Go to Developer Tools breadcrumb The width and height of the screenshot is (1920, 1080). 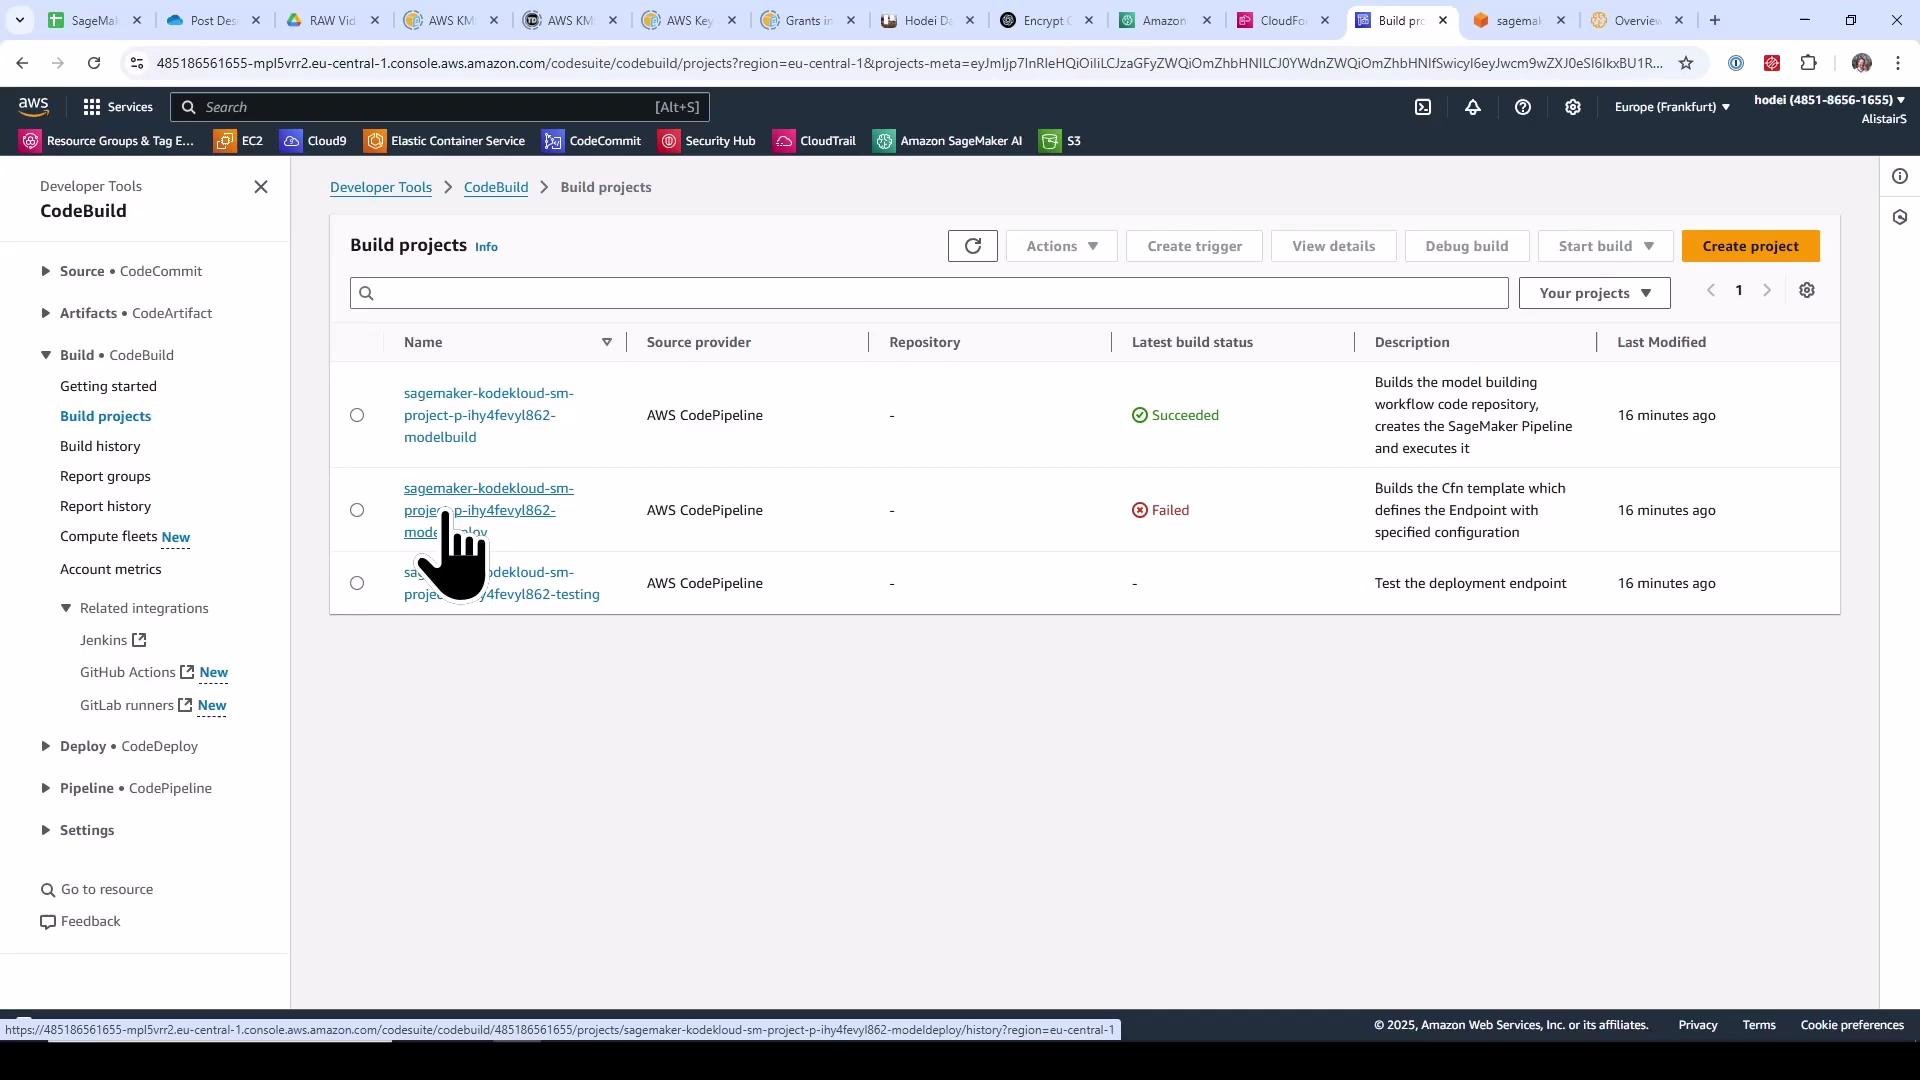(381, 187)
